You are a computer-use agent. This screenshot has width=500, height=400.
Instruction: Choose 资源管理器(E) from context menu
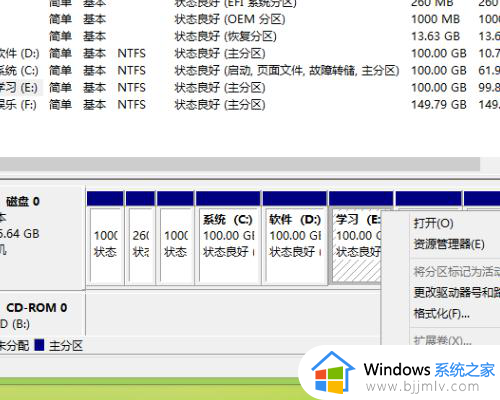coord(449,244)
